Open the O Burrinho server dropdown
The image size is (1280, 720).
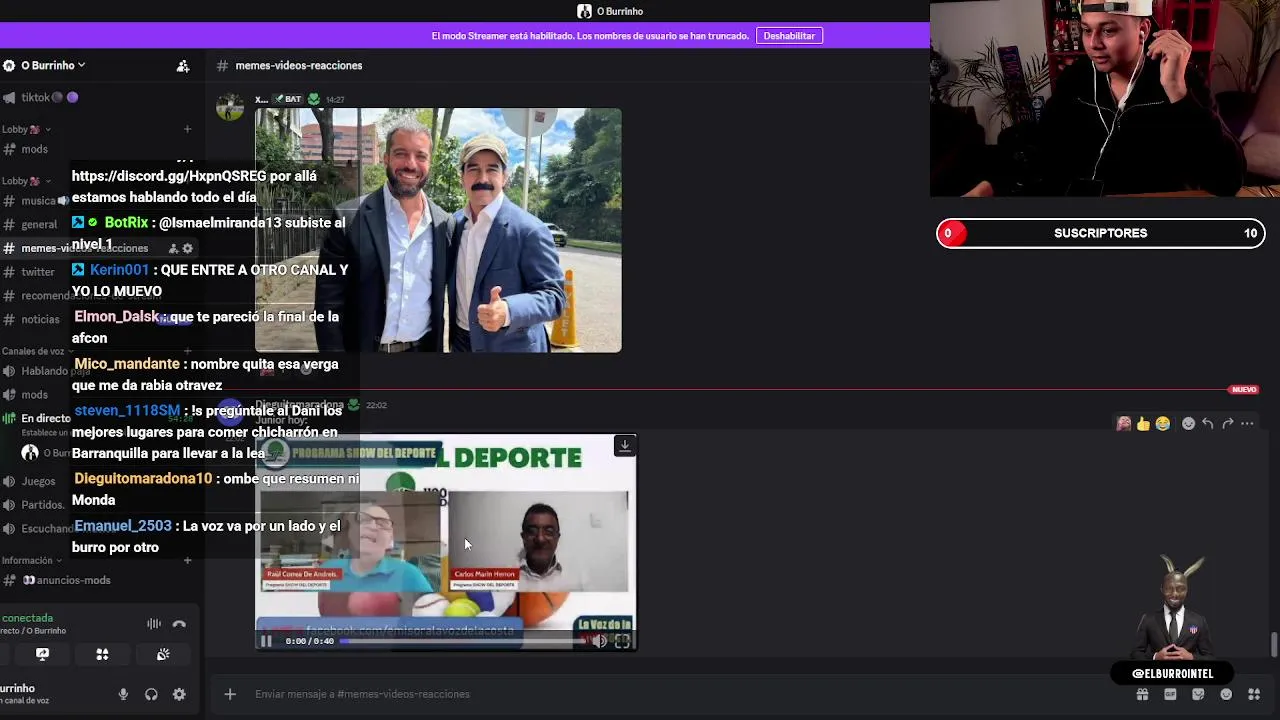(x=52, y=65)
